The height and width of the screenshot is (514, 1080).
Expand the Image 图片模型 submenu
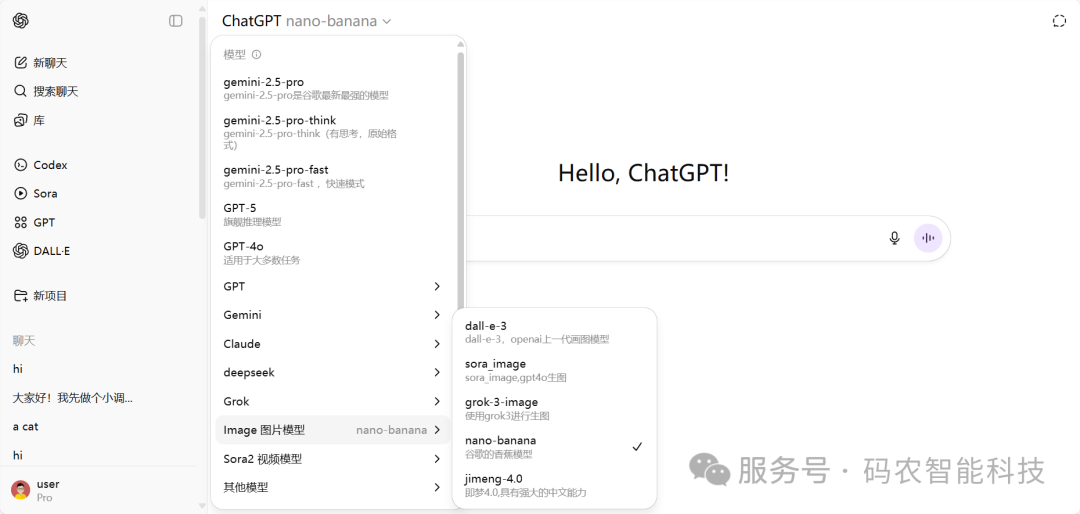pyautogui.click(x=333, y=430)
